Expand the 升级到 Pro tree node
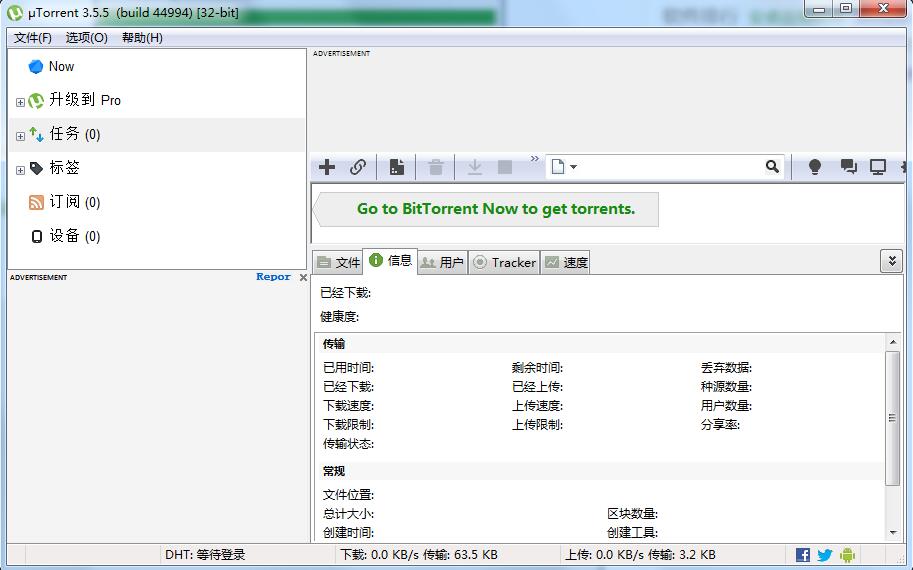The height and width of the screenshot is (570, 913). pyautogui.click(x=20, y=102)
